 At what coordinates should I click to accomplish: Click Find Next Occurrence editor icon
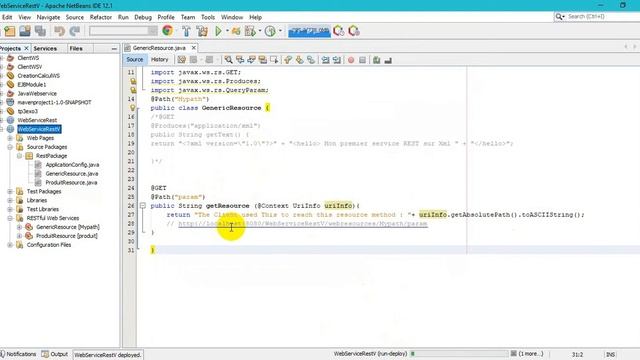251,60
